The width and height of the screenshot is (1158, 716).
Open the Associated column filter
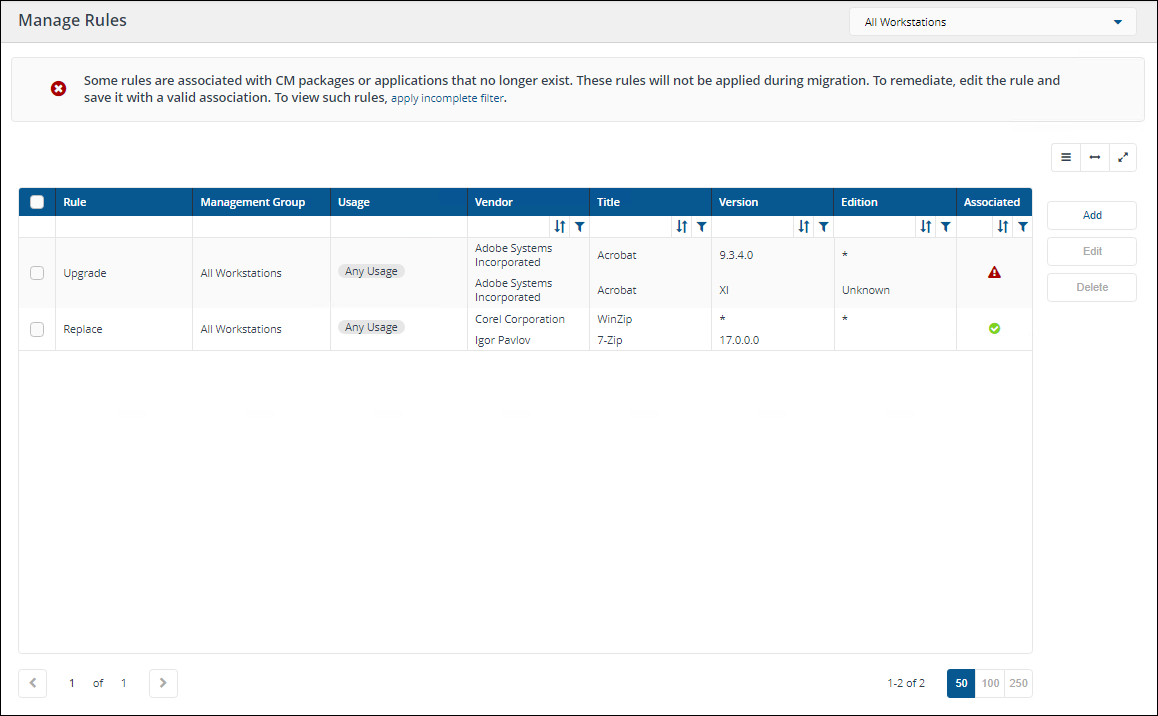pos(1022,227)
